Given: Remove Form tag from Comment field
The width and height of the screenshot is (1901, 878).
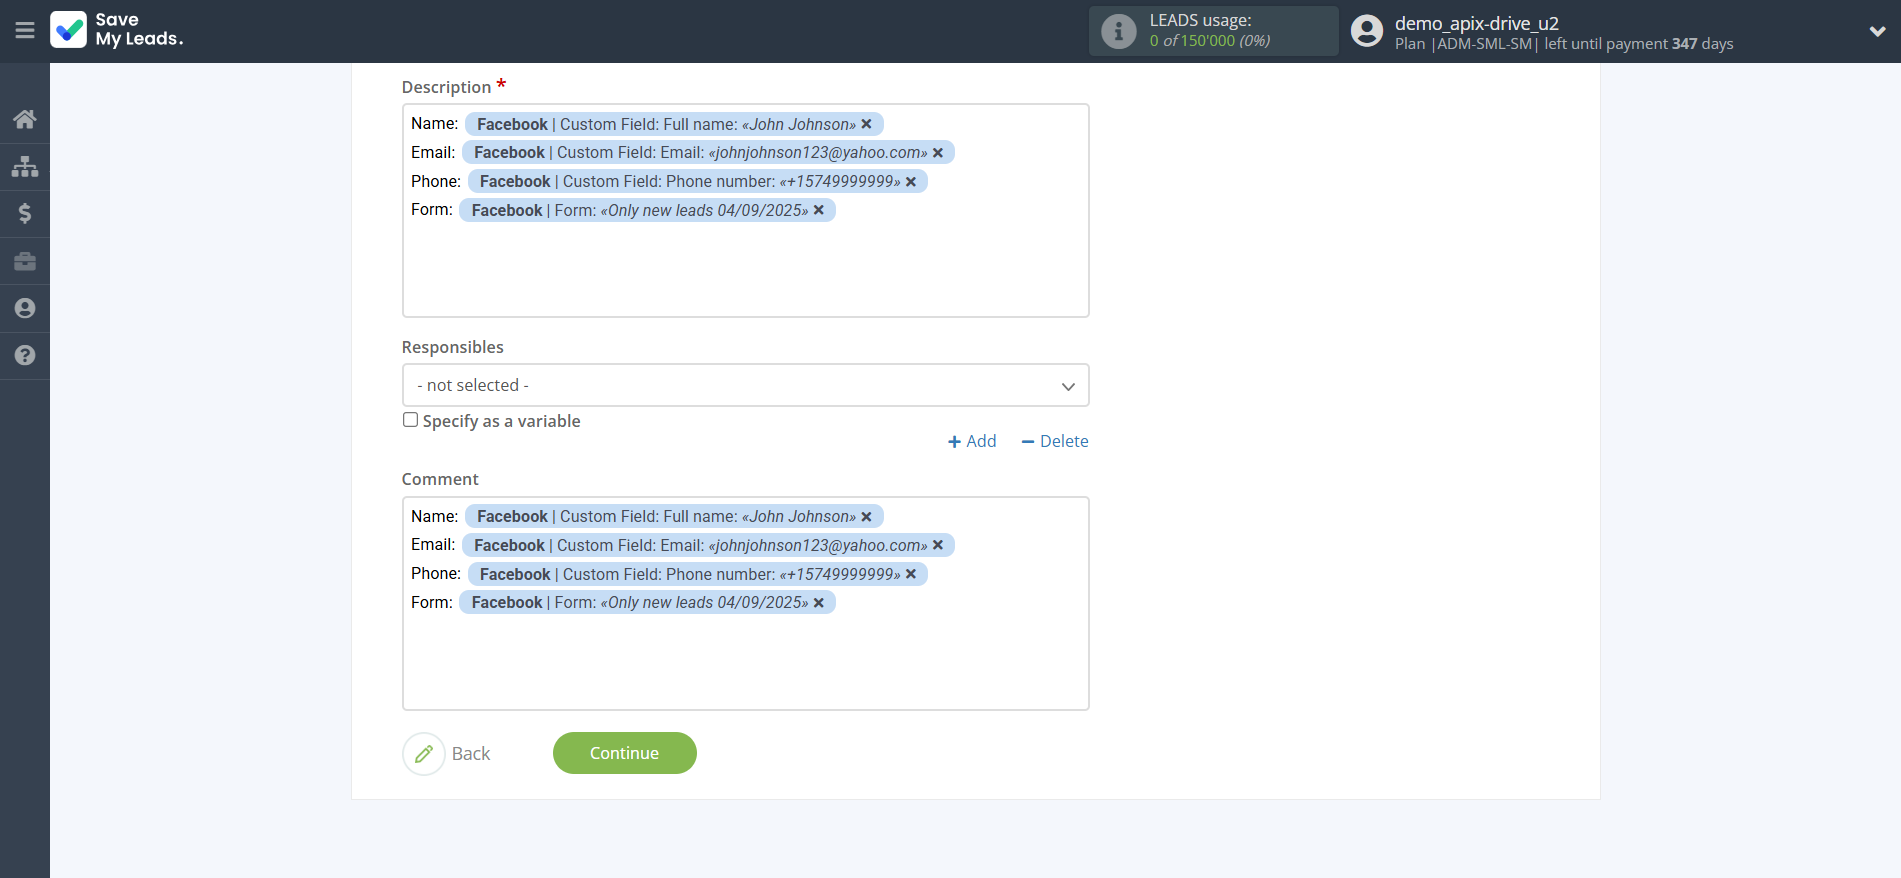Looking at the screenshot, I should click(819, 603).
